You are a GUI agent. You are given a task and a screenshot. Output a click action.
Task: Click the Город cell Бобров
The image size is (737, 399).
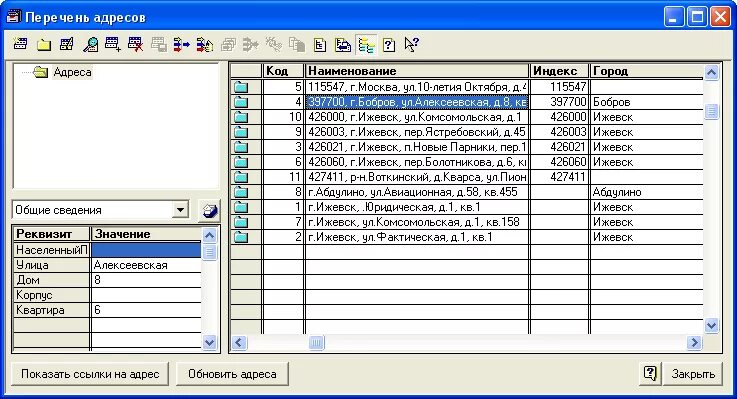pos(647,102)
